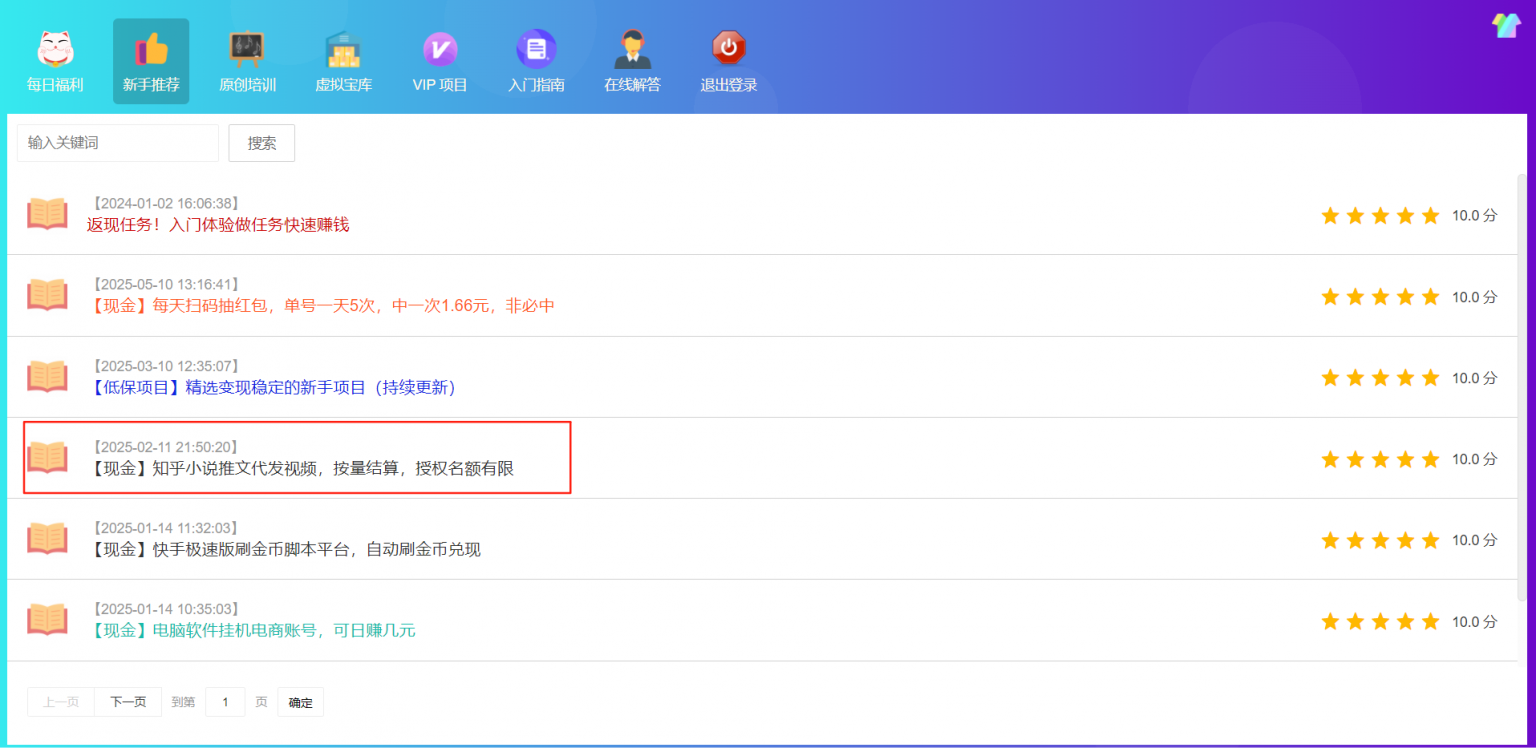
Task: Open the 返现任务 入门体验 red link
Action: pos(218,225)
